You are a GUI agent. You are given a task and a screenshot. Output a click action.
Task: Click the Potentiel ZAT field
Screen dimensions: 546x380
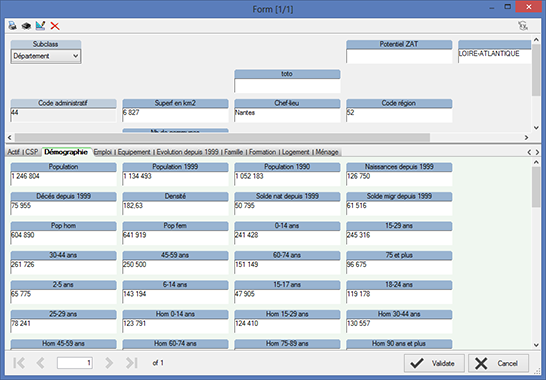(399, 56)
